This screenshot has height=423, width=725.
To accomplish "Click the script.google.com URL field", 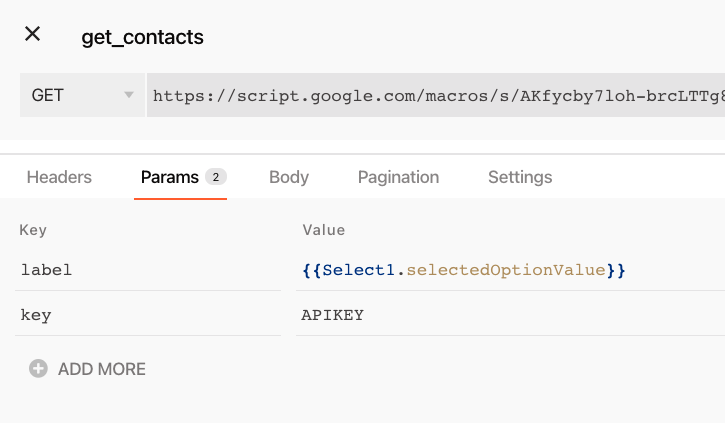I will pos(436,96).
